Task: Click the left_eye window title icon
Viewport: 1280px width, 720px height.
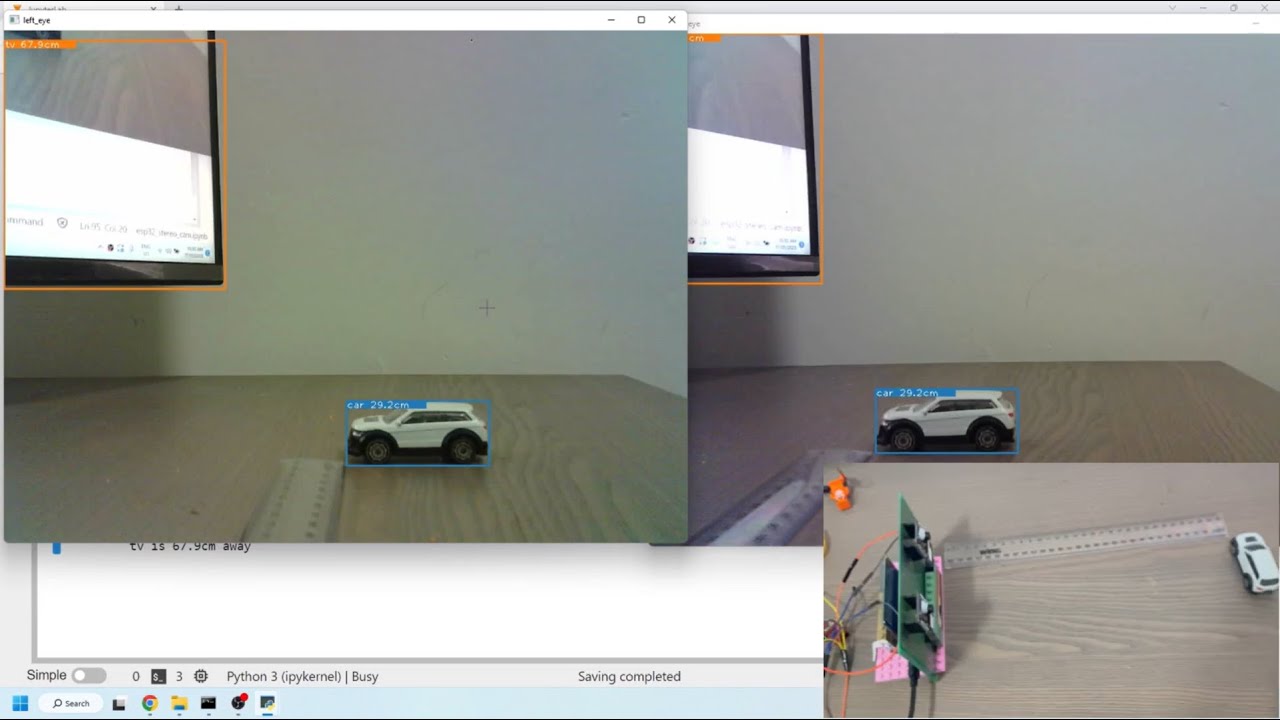Action: pyautogui.click(x=14, y=20)
